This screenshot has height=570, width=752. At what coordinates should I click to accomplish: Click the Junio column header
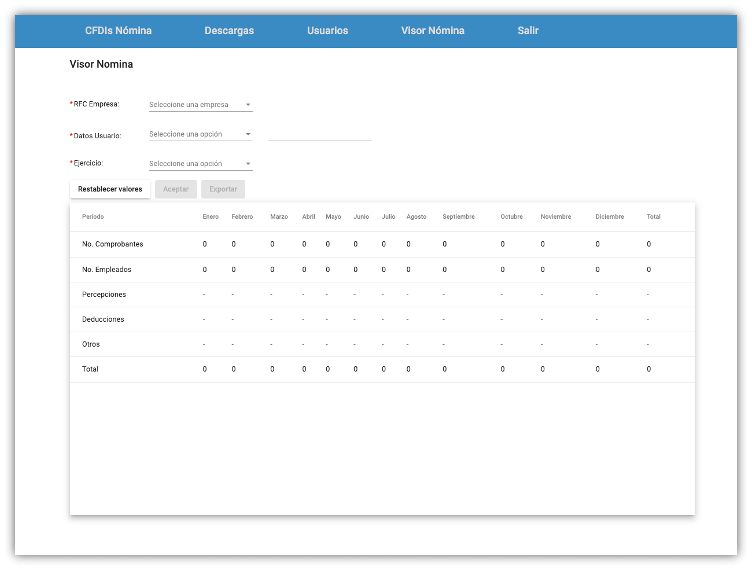[x=361, y=217]
